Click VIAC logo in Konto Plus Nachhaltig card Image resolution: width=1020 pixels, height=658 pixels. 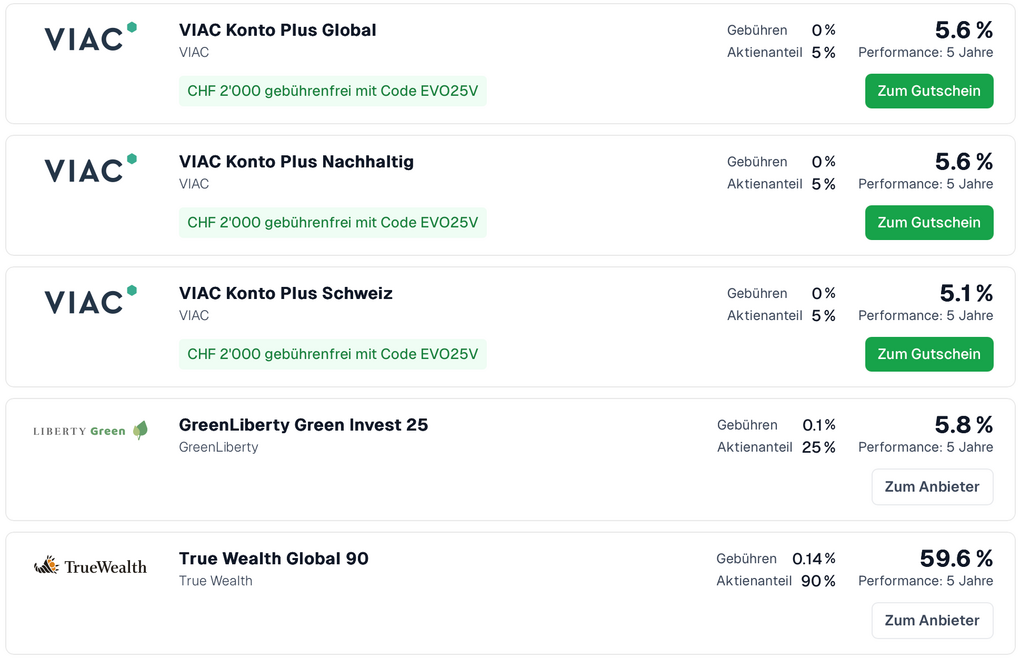pyautogui.click(x=90, y=169)
